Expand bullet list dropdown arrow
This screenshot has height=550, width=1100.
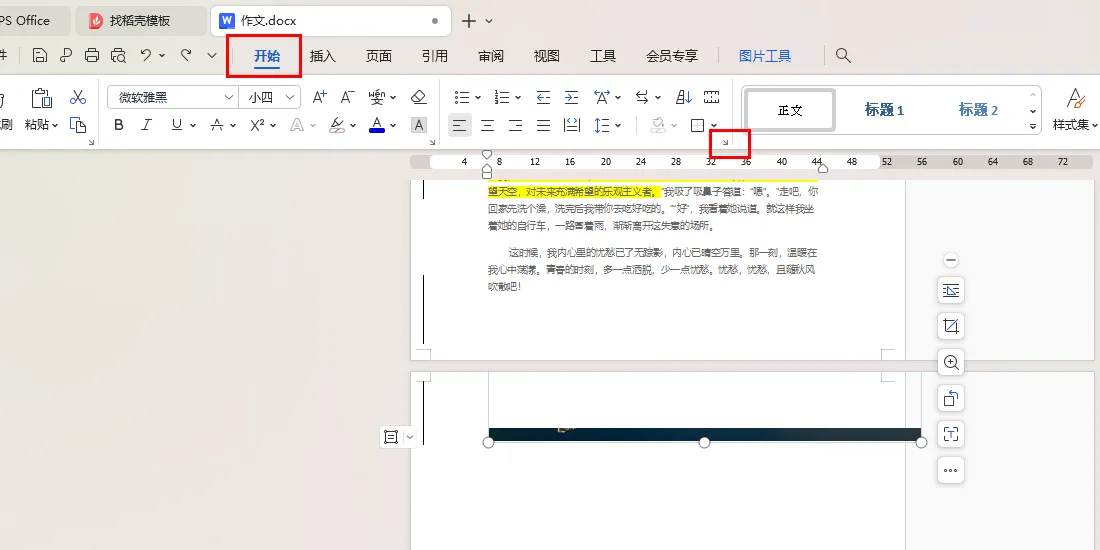click(x=478, y=98)
